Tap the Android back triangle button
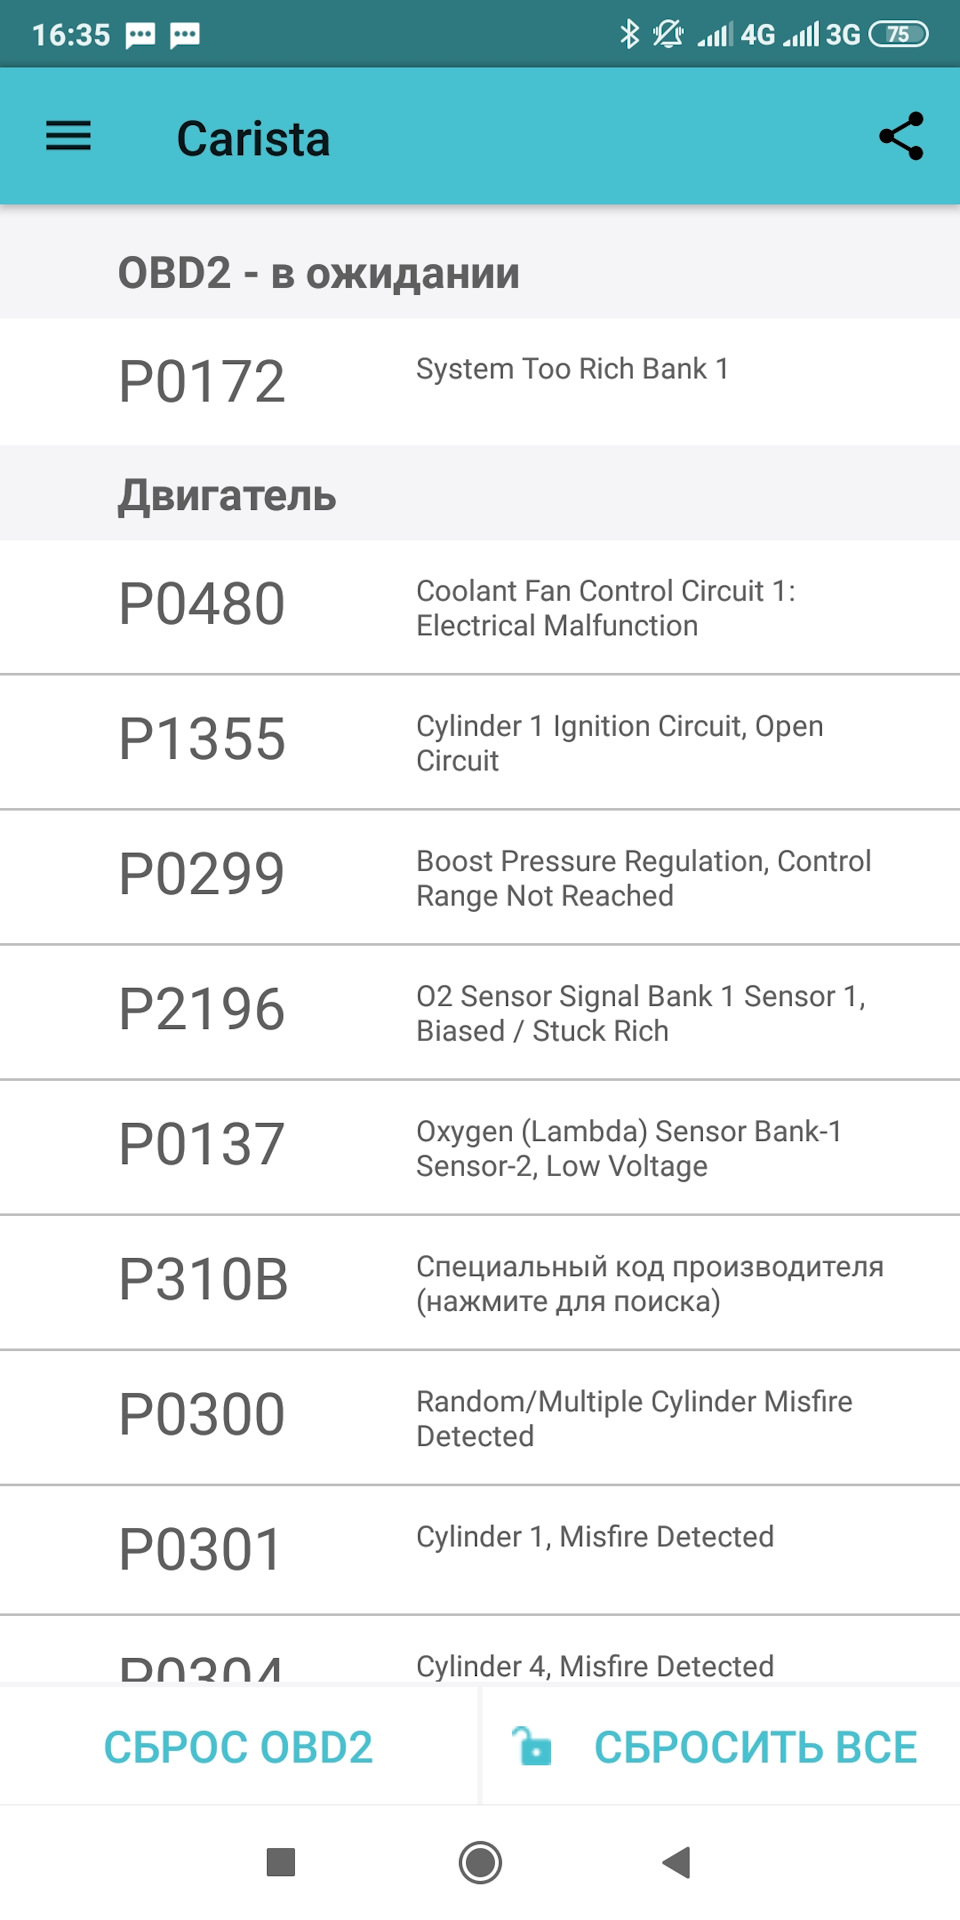Viewport: 960px width, 1920px height. tap(677, 1862)
